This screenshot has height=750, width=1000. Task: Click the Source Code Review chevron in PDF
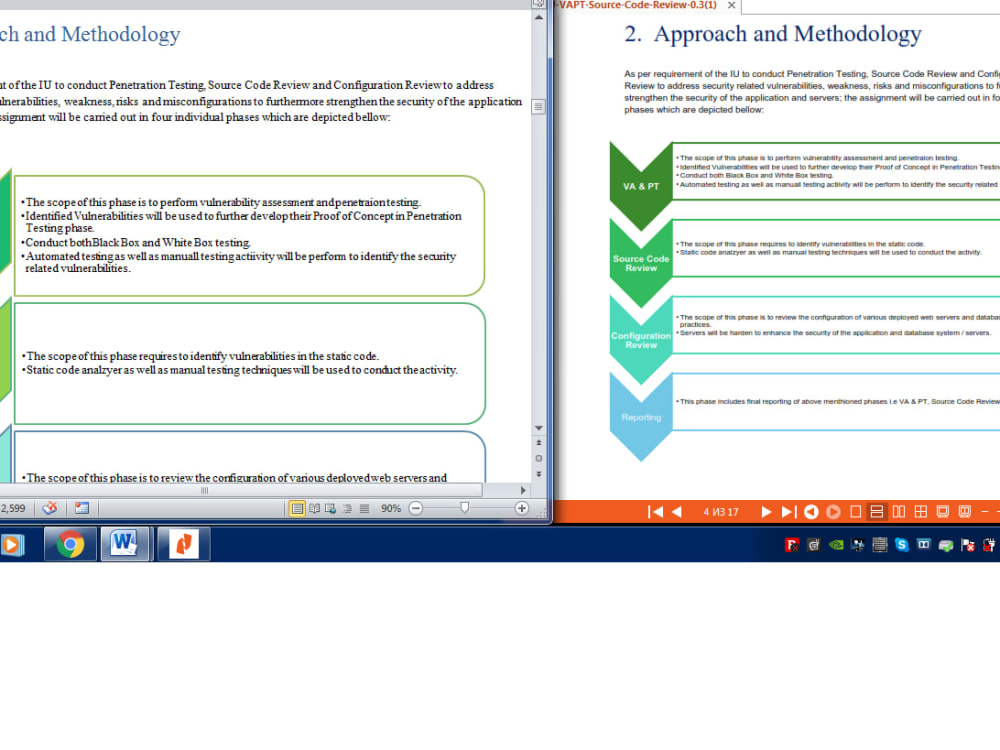tap(641, 263)
